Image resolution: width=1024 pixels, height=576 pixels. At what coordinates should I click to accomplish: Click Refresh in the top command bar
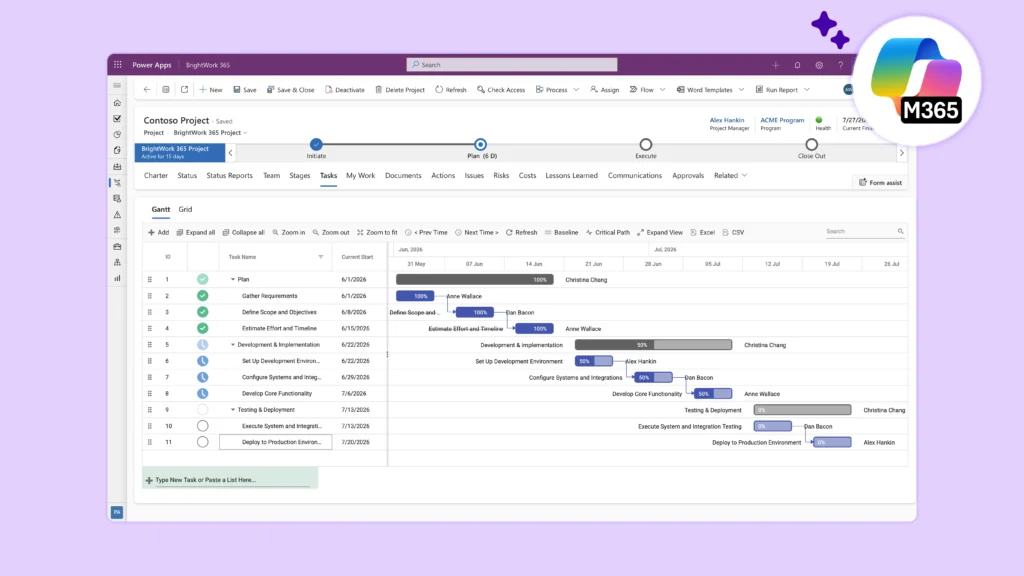pyautogui.click(x=451, y=89)
